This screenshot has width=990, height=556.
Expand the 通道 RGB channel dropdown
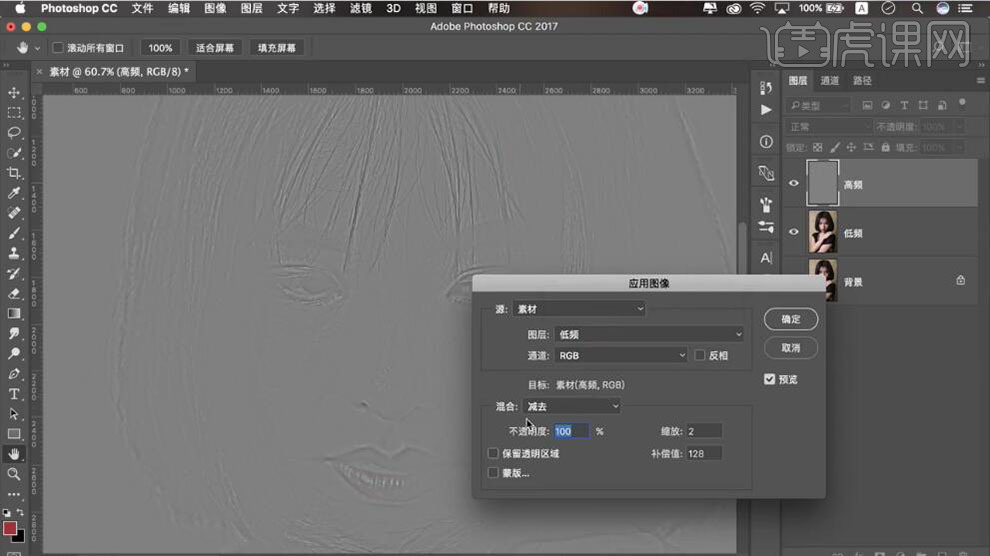click(x=620, y=355)
